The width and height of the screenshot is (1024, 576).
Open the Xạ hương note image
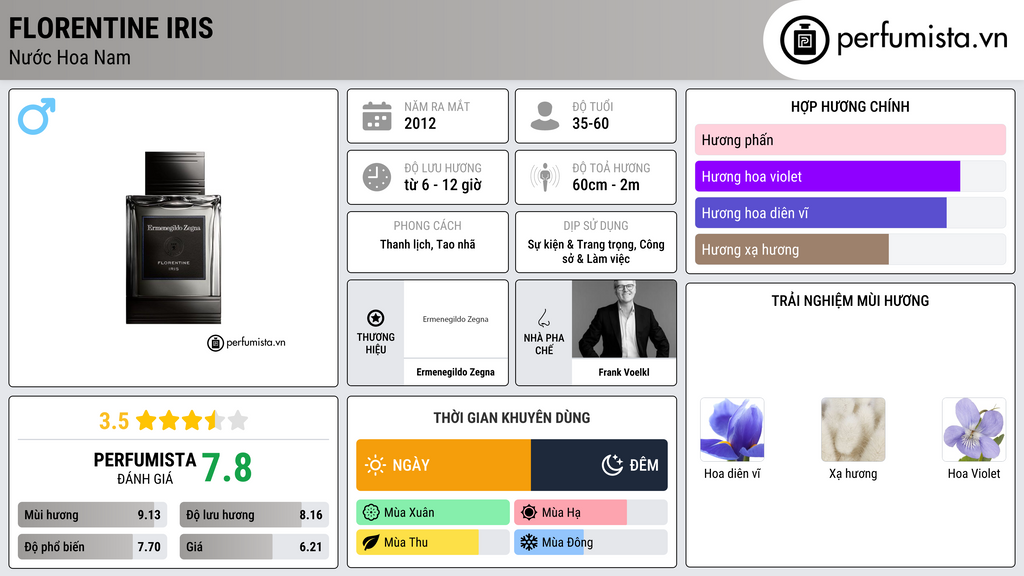(853, 430)
